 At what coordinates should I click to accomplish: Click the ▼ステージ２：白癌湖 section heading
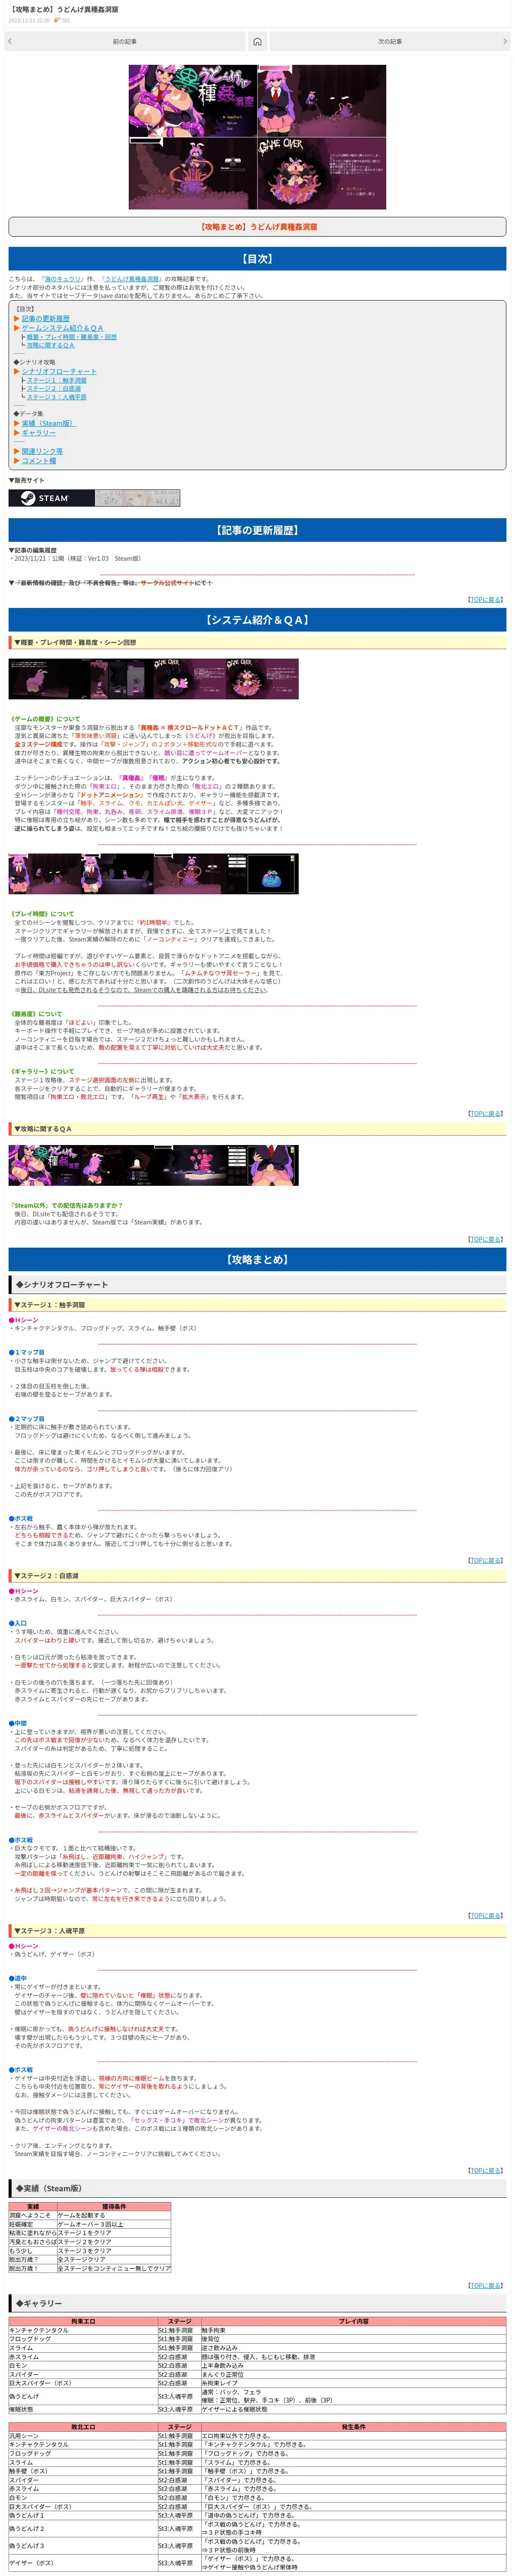(x=257, y=1576)
